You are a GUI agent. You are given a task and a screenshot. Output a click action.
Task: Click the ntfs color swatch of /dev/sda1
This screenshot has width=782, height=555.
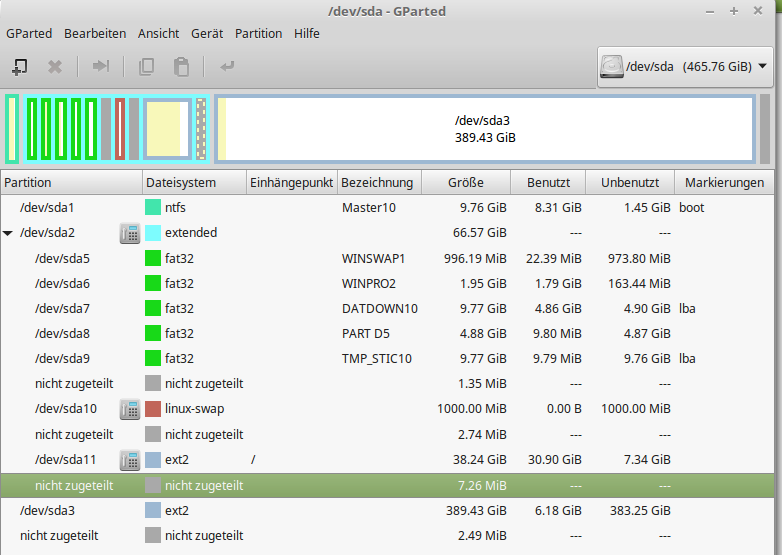point(153,207)
